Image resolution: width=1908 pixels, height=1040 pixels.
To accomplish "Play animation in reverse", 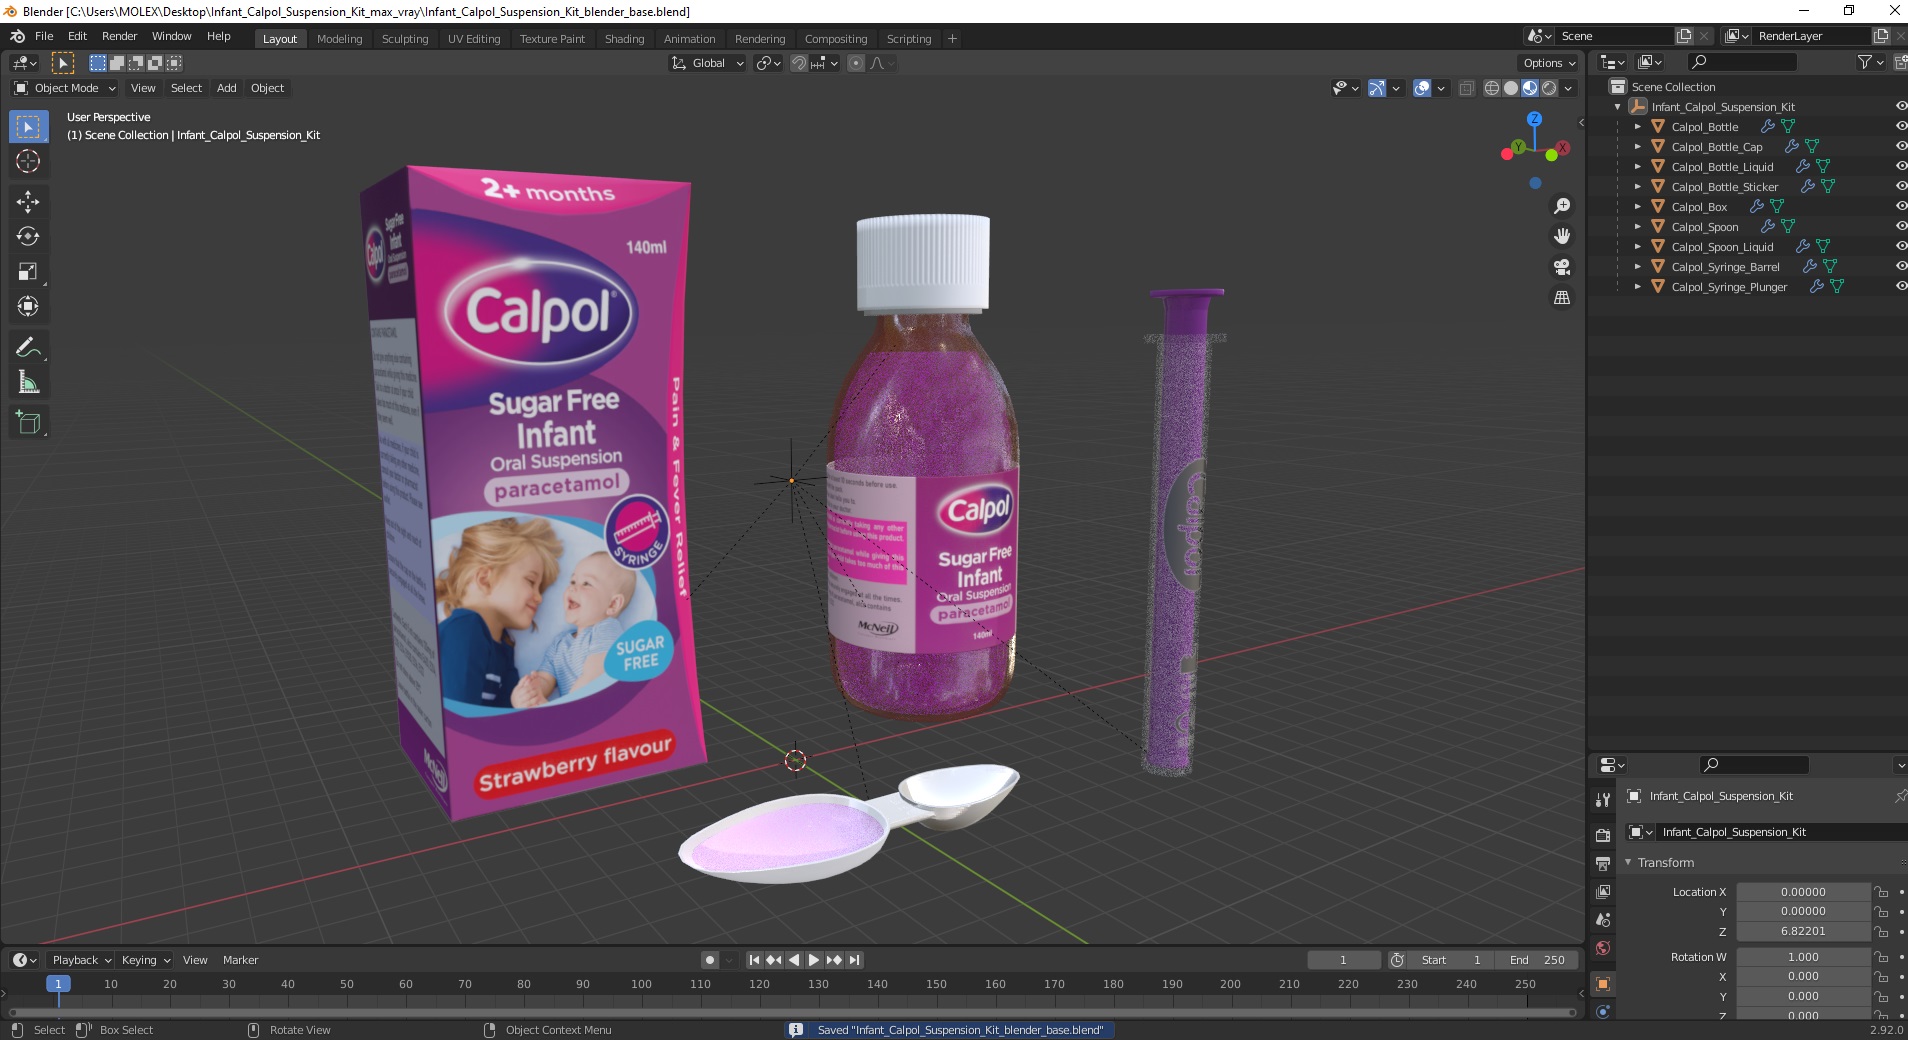I will point(794,960).
